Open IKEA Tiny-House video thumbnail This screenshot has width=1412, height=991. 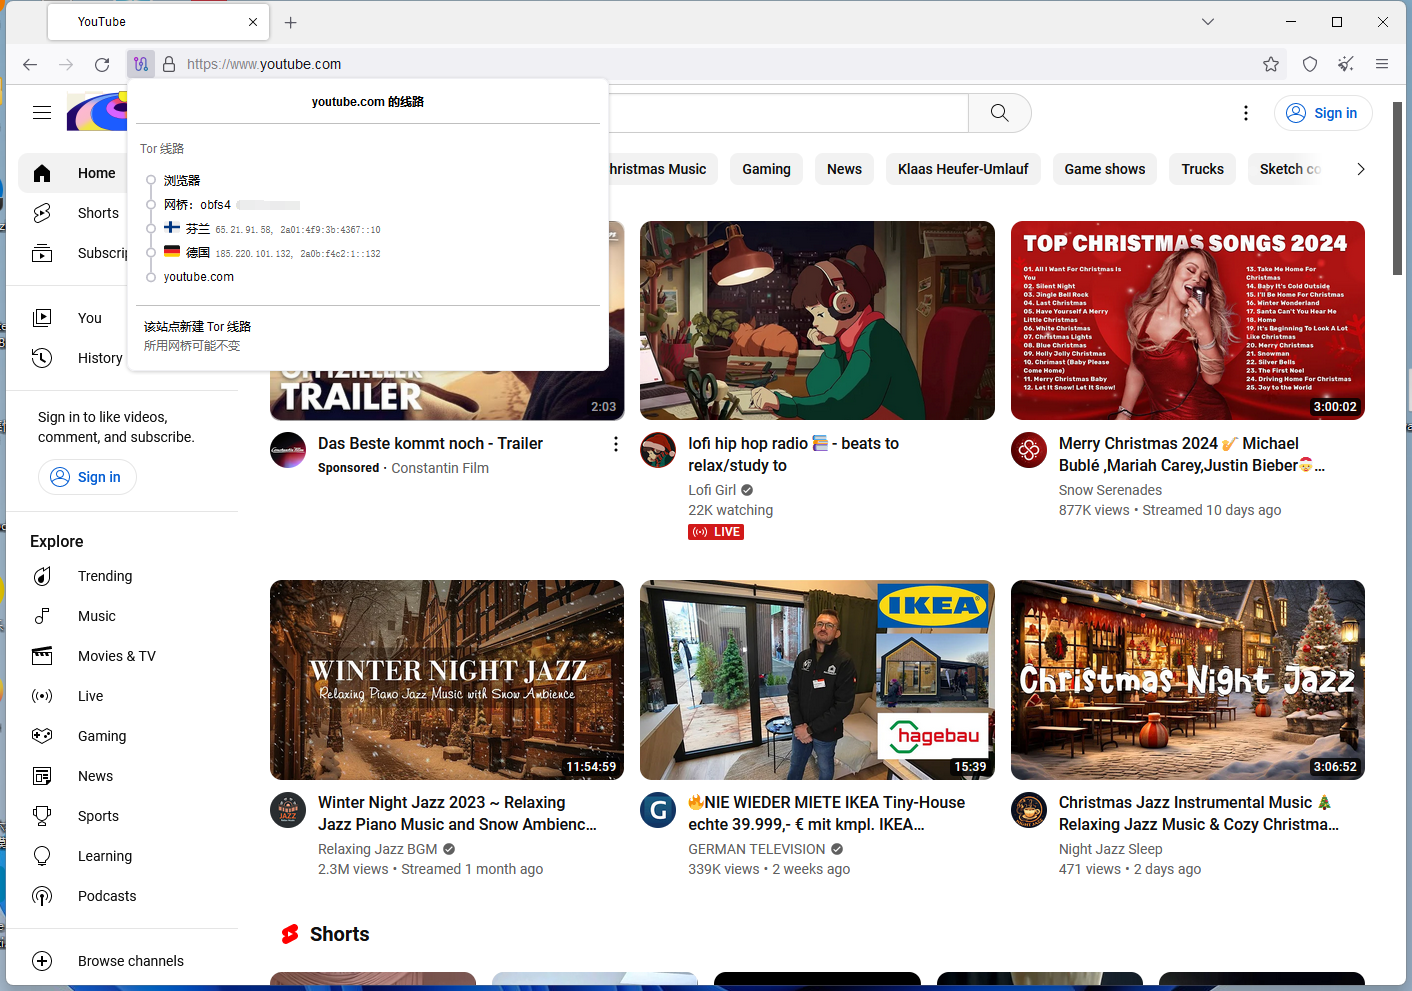(817, 680)
